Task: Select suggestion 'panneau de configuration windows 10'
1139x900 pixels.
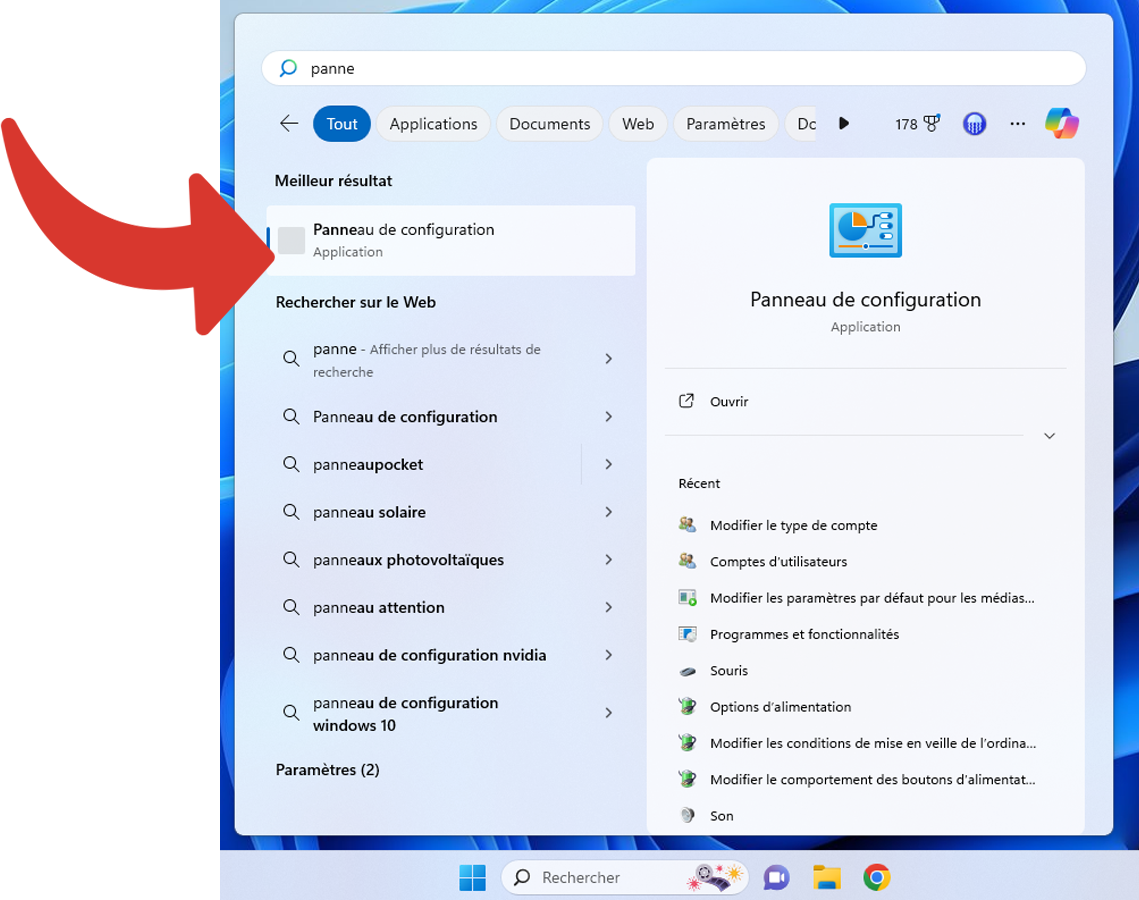Action: 405,713
